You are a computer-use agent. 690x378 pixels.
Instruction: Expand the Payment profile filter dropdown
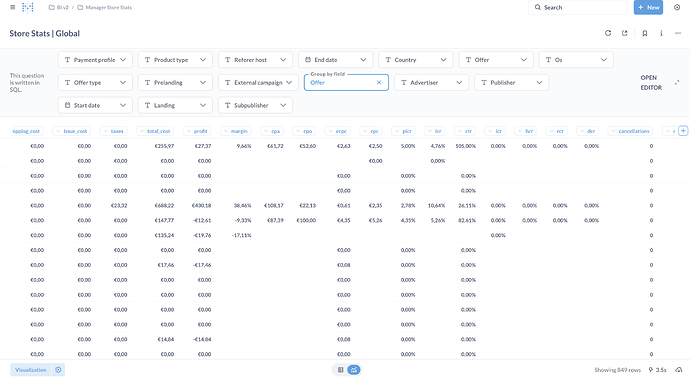tap(95, 60)
